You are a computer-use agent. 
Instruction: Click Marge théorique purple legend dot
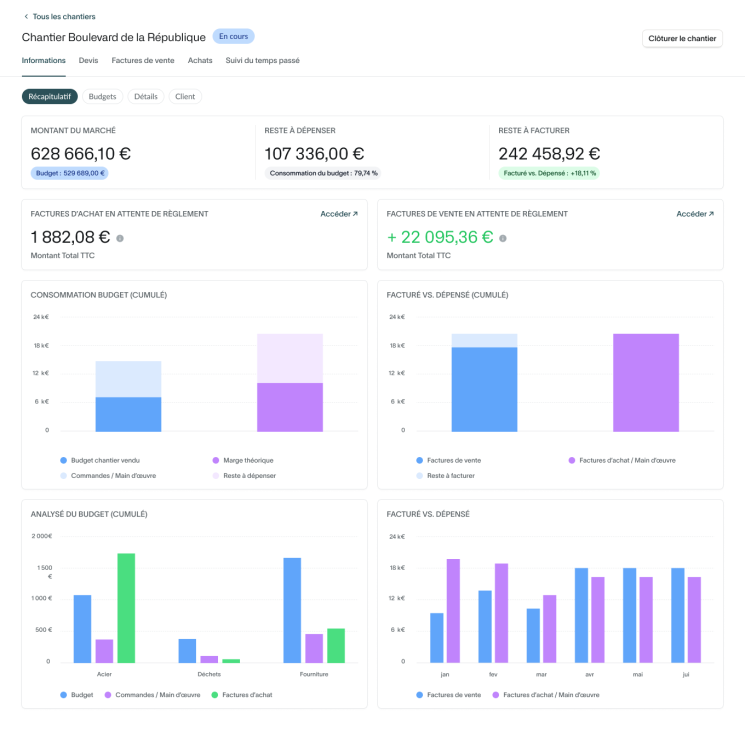point(215,460)
